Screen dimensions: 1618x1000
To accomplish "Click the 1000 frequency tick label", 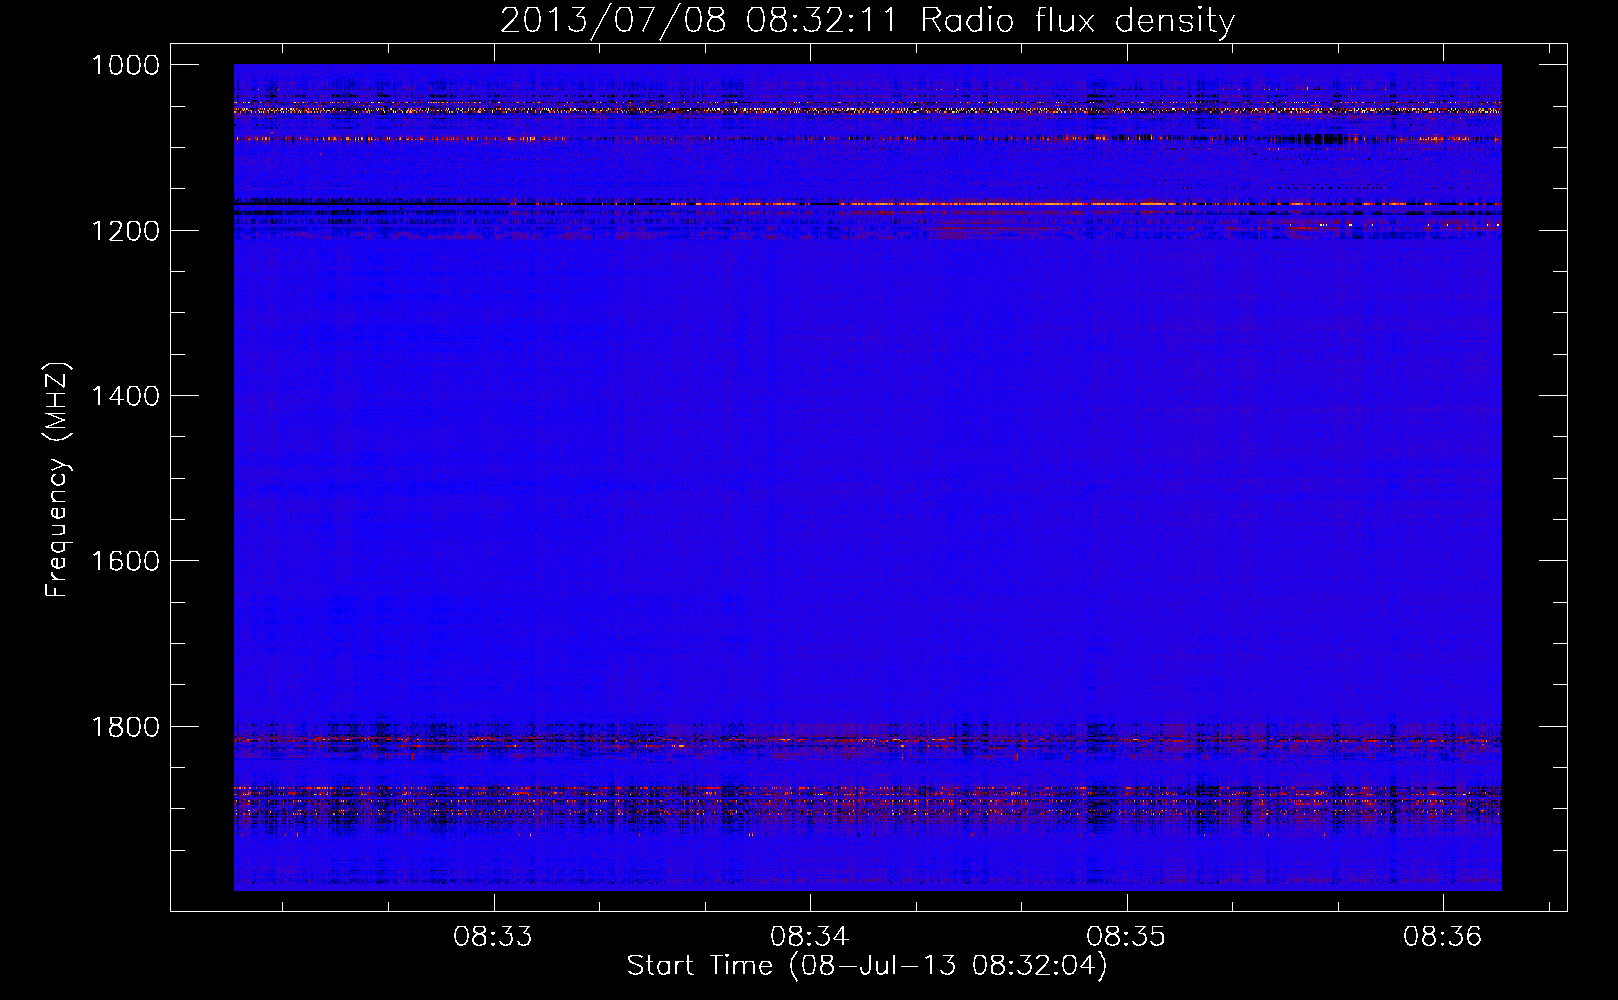I will coord(125,65).
